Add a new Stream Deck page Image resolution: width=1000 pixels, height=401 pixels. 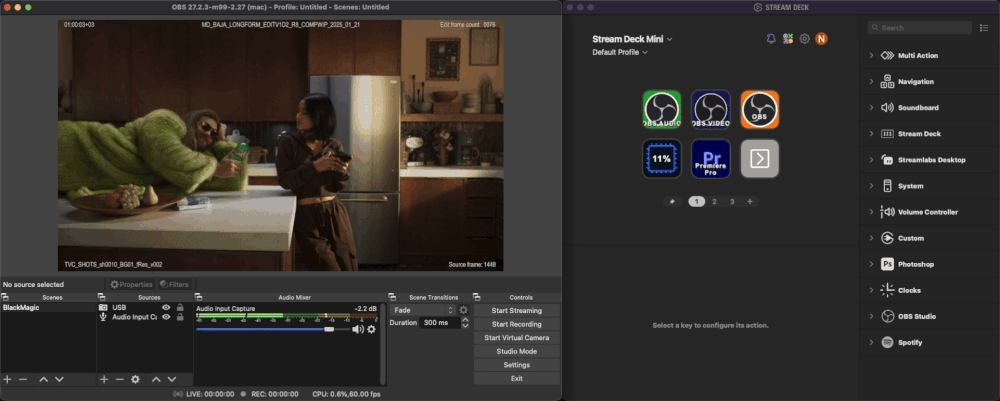point(750,201)
